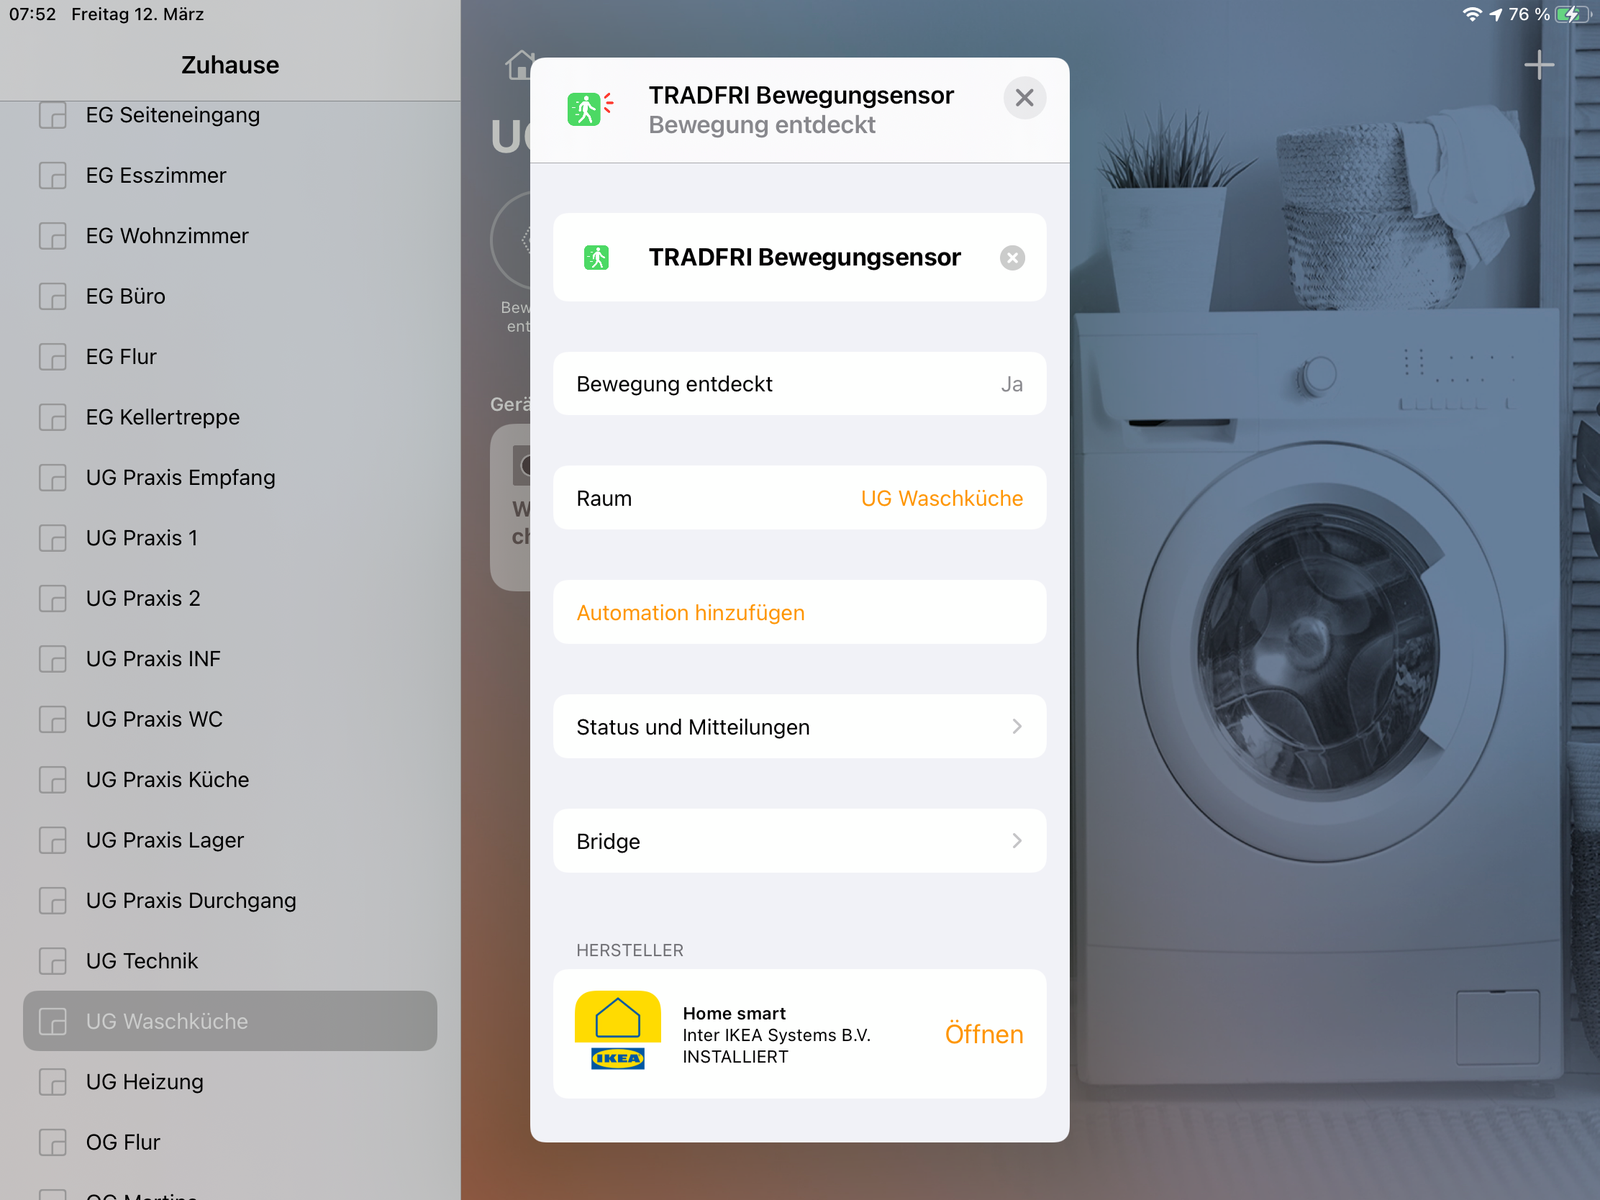1600x1200 pixels.
Task: Tap the green motion sensor header icon
Action: (588, 108)
